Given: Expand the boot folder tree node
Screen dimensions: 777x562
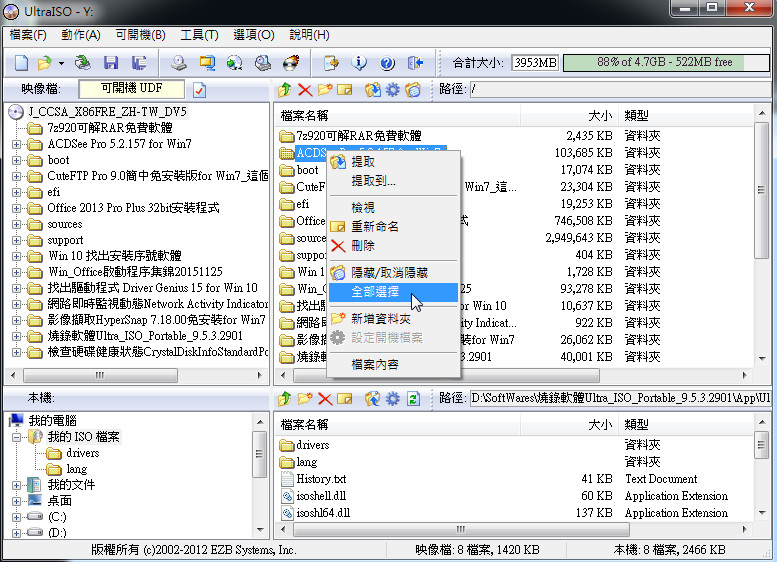Looking at the screenshot, I should [16, 161].
